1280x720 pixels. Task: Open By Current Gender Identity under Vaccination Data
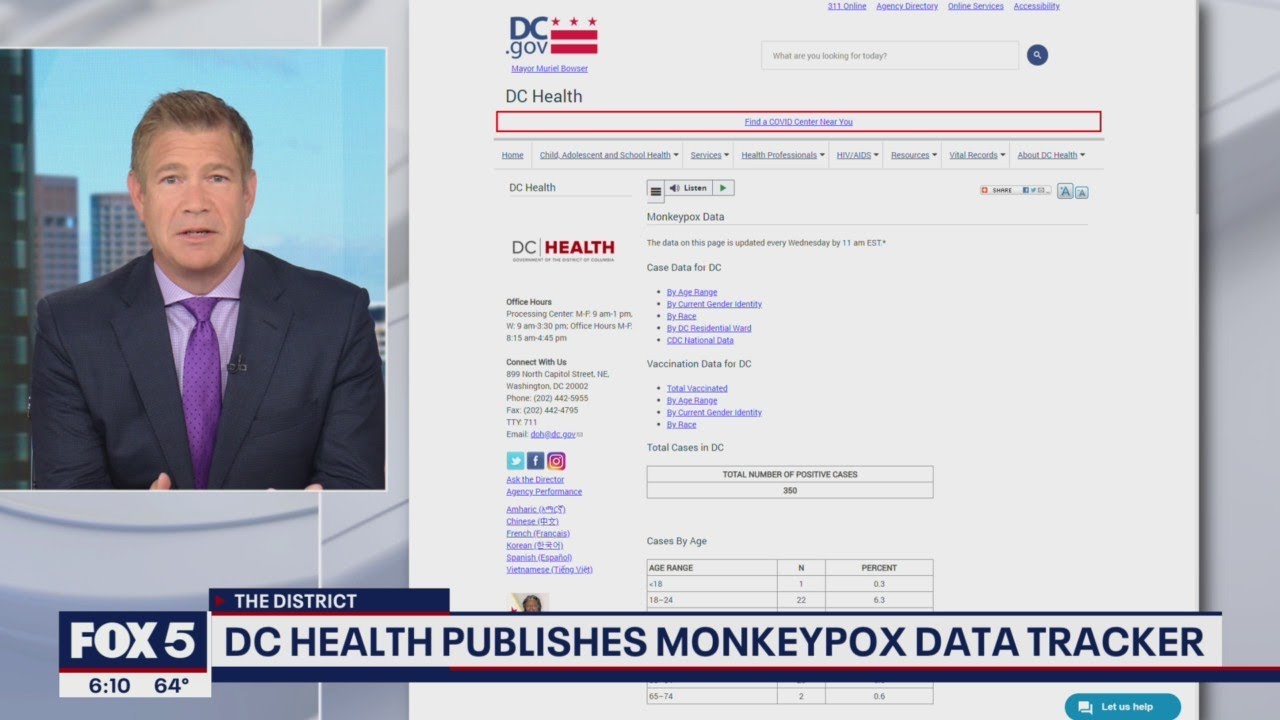coord(714,412)
